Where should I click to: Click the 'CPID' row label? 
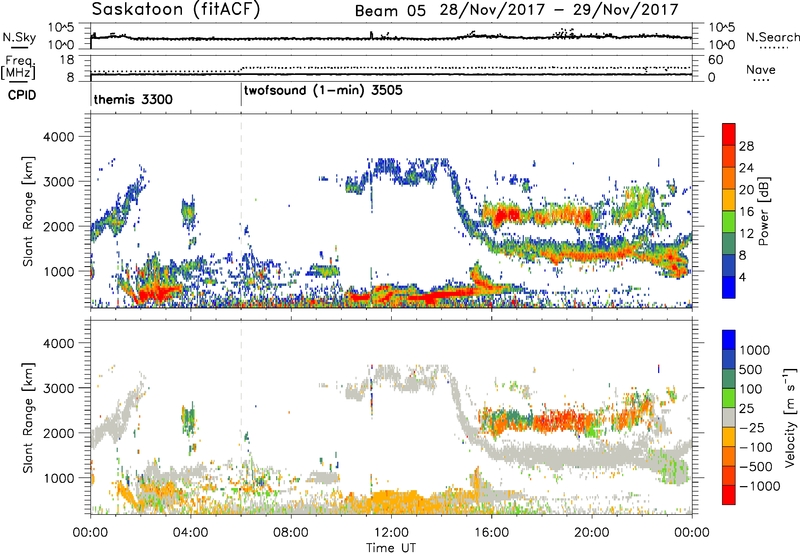click(22, 95)
